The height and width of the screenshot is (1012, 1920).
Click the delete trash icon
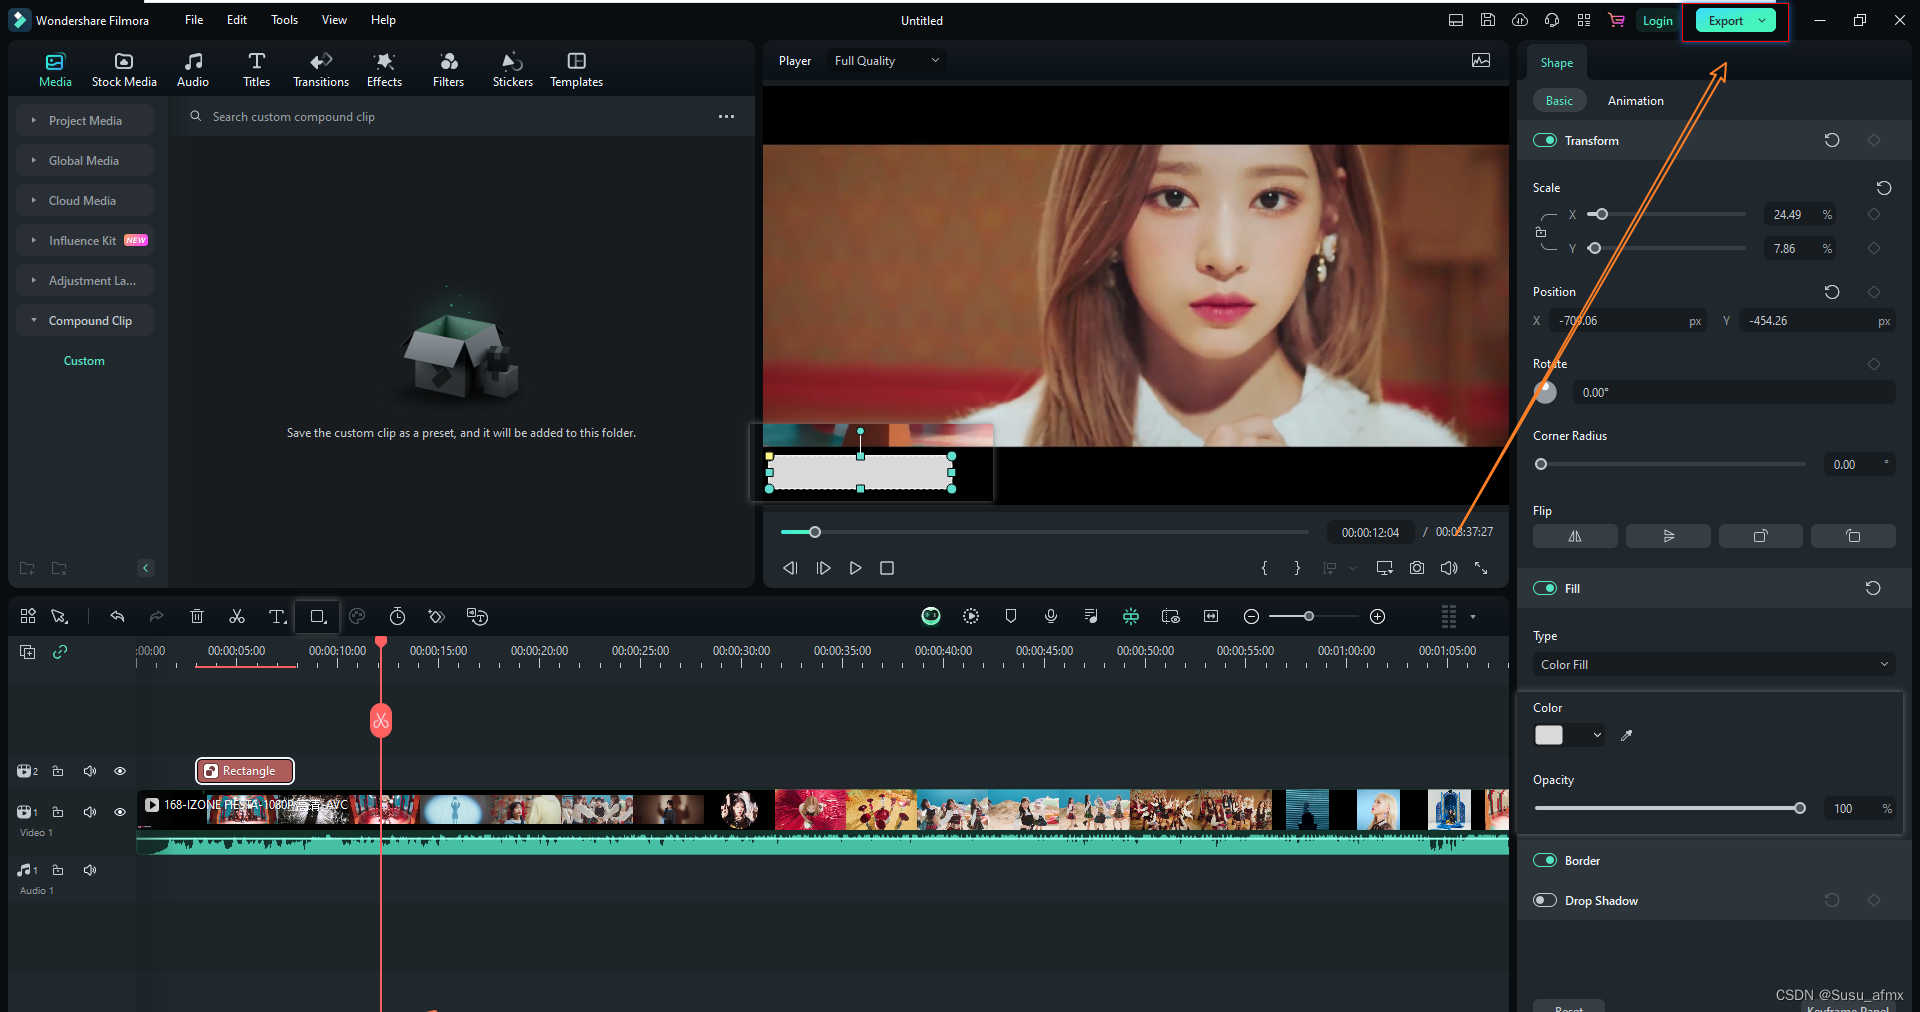click(197, 617)
